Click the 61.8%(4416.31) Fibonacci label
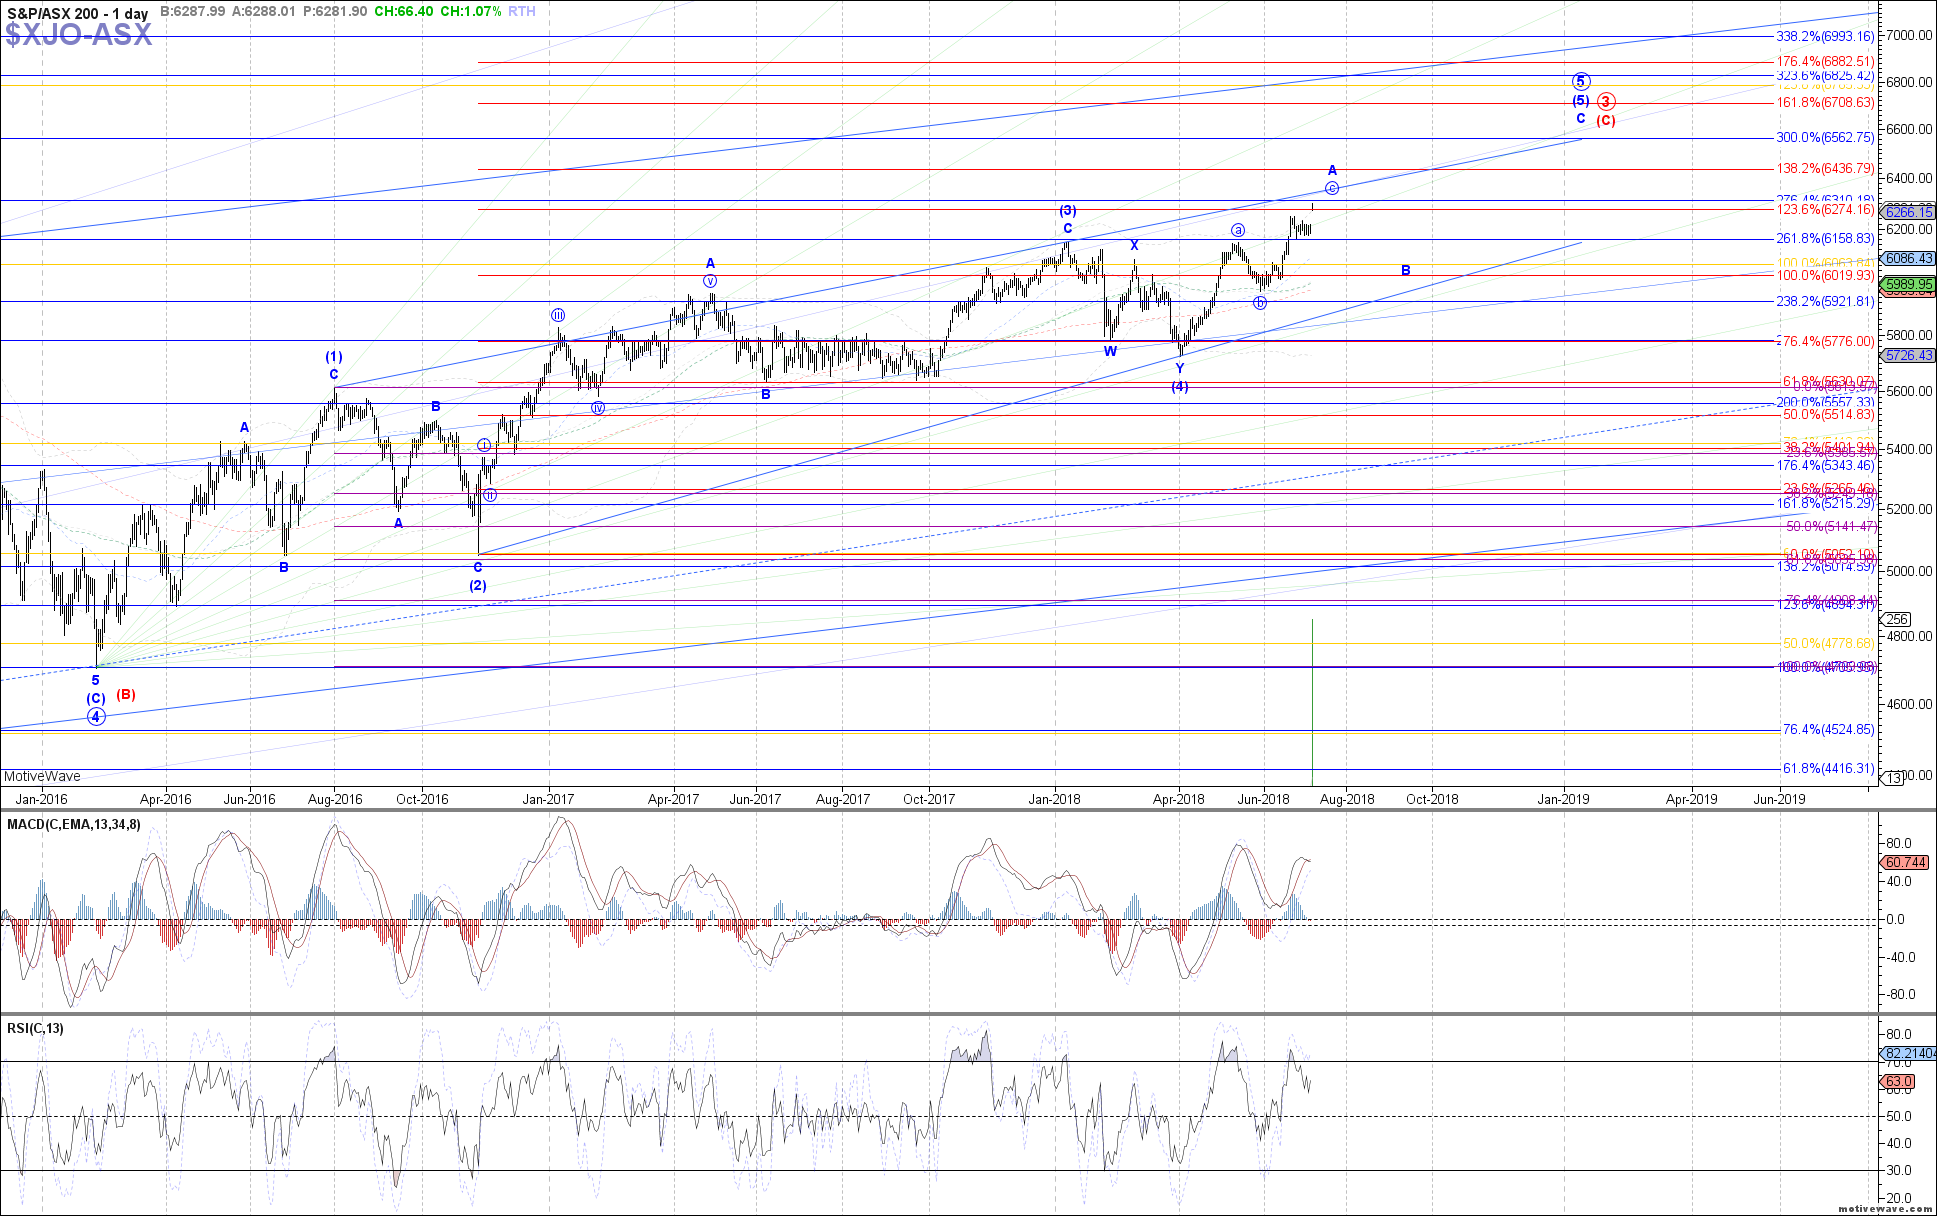This screenshot has width=1937, height=1216. [x=1828, y=768]
